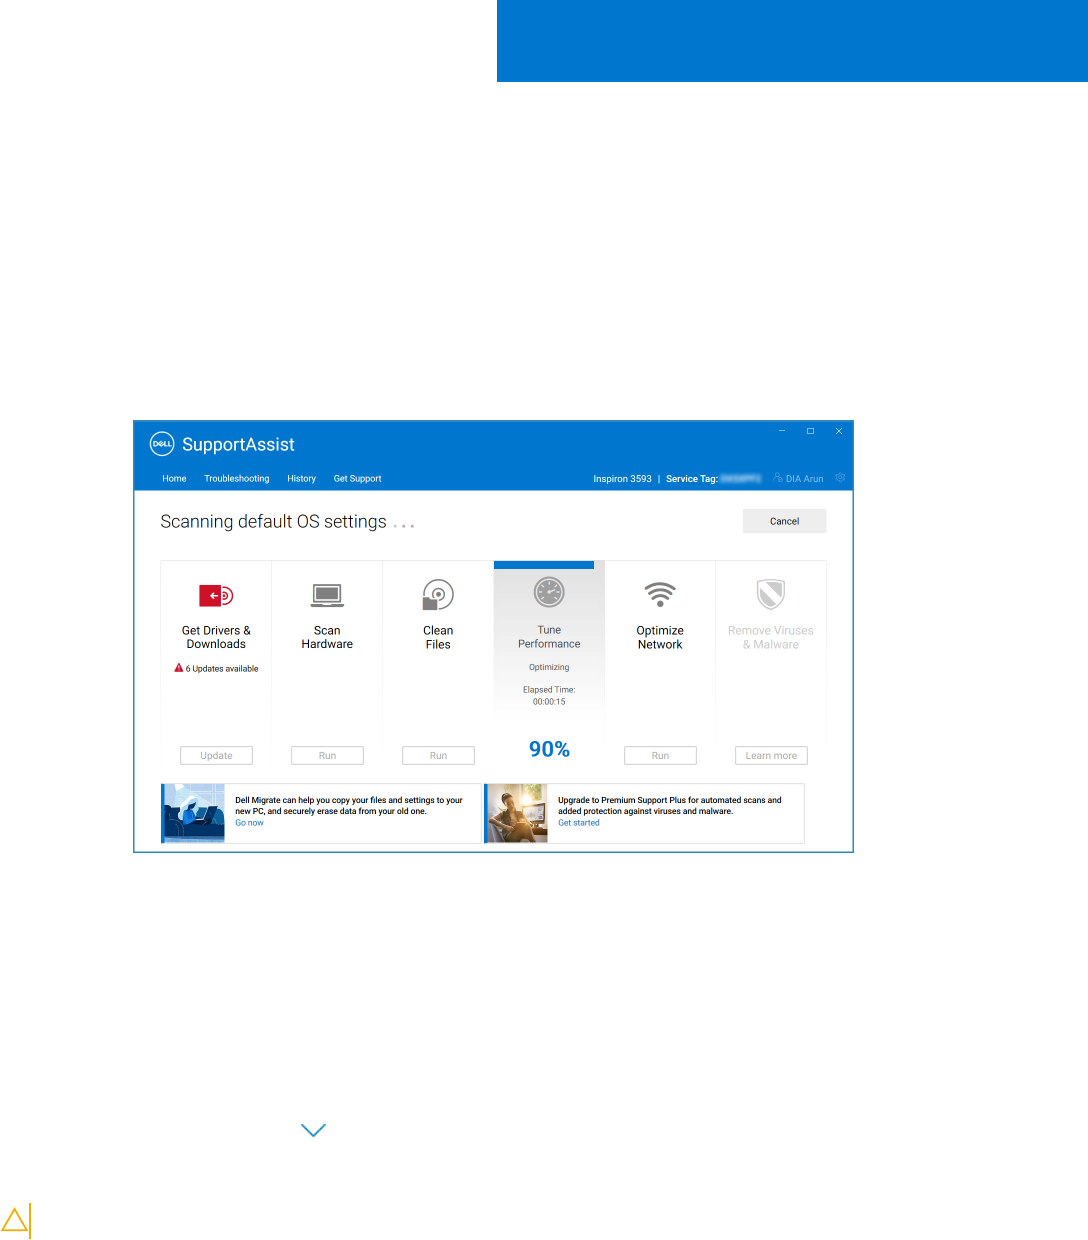Minimize the SupportAssist window
Viewport: 1088px width, 1240px height.
[x=782, y=431]
